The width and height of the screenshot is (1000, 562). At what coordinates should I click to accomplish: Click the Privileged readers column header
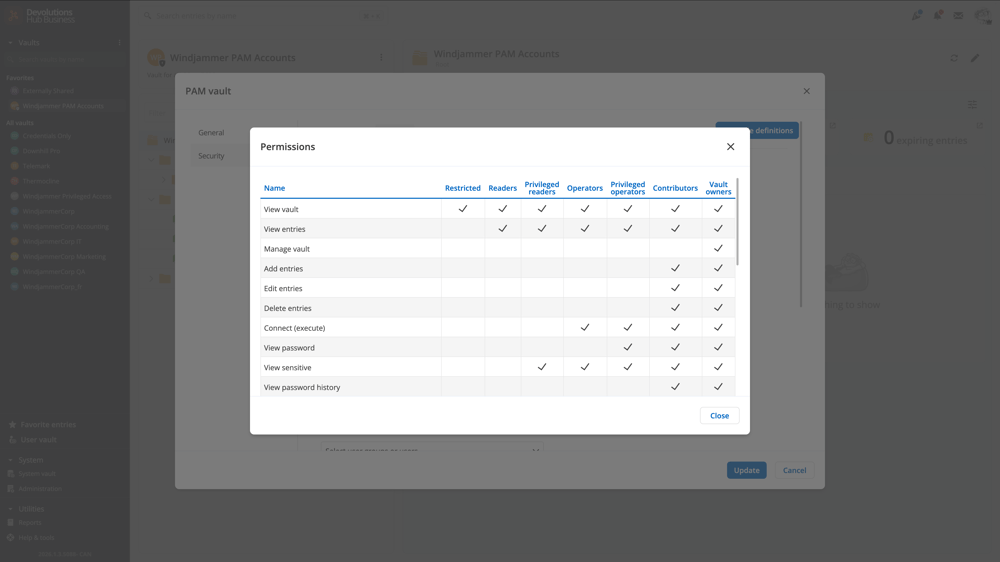tap(541, 188)
